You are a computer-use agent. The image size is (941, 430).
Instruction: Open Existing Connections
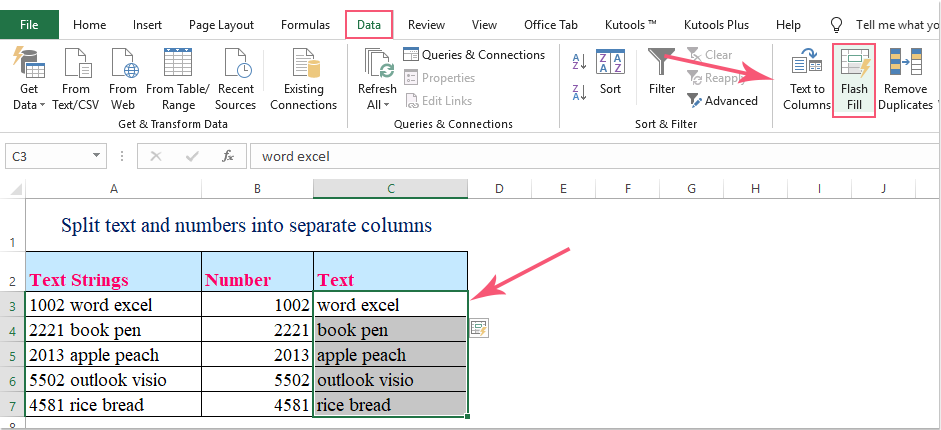(303, 80)
